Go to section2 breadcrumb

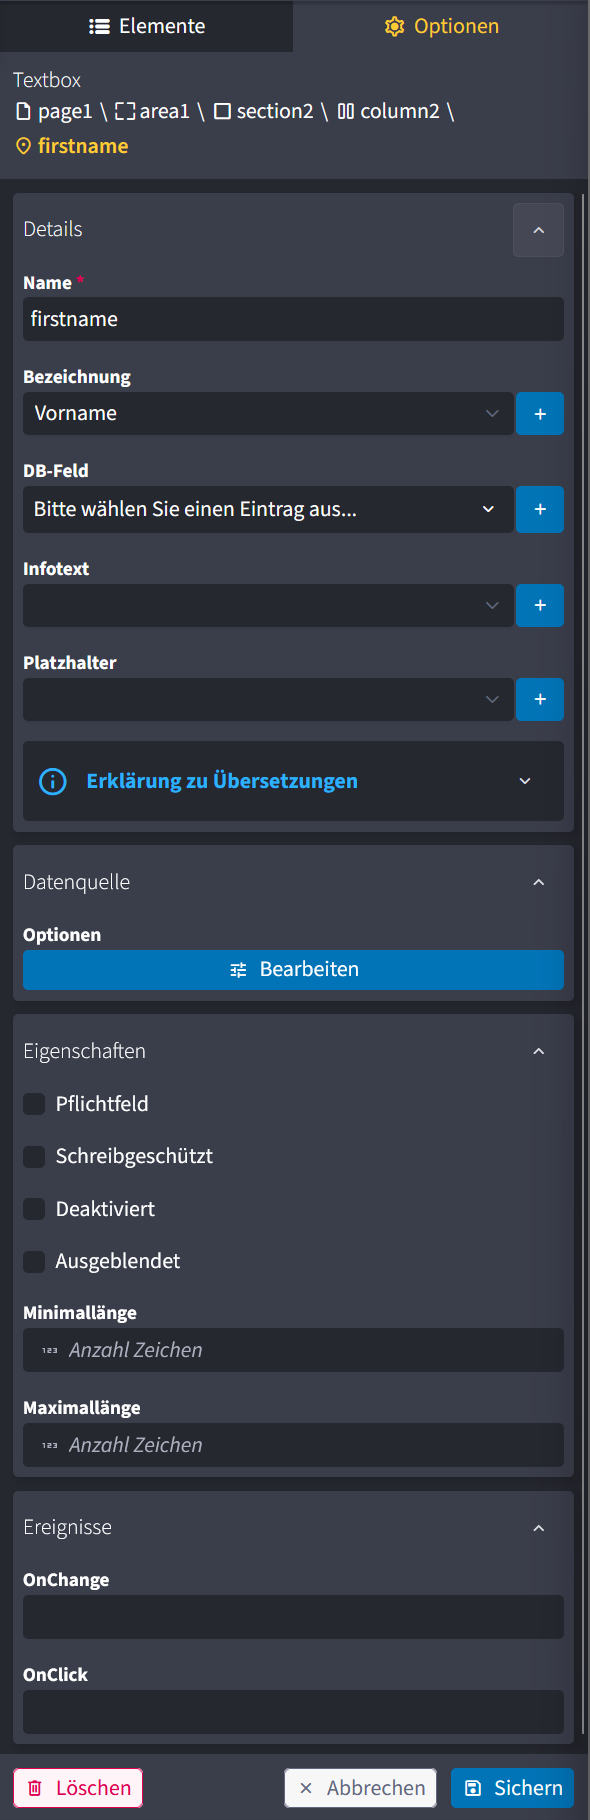point(264,111)
